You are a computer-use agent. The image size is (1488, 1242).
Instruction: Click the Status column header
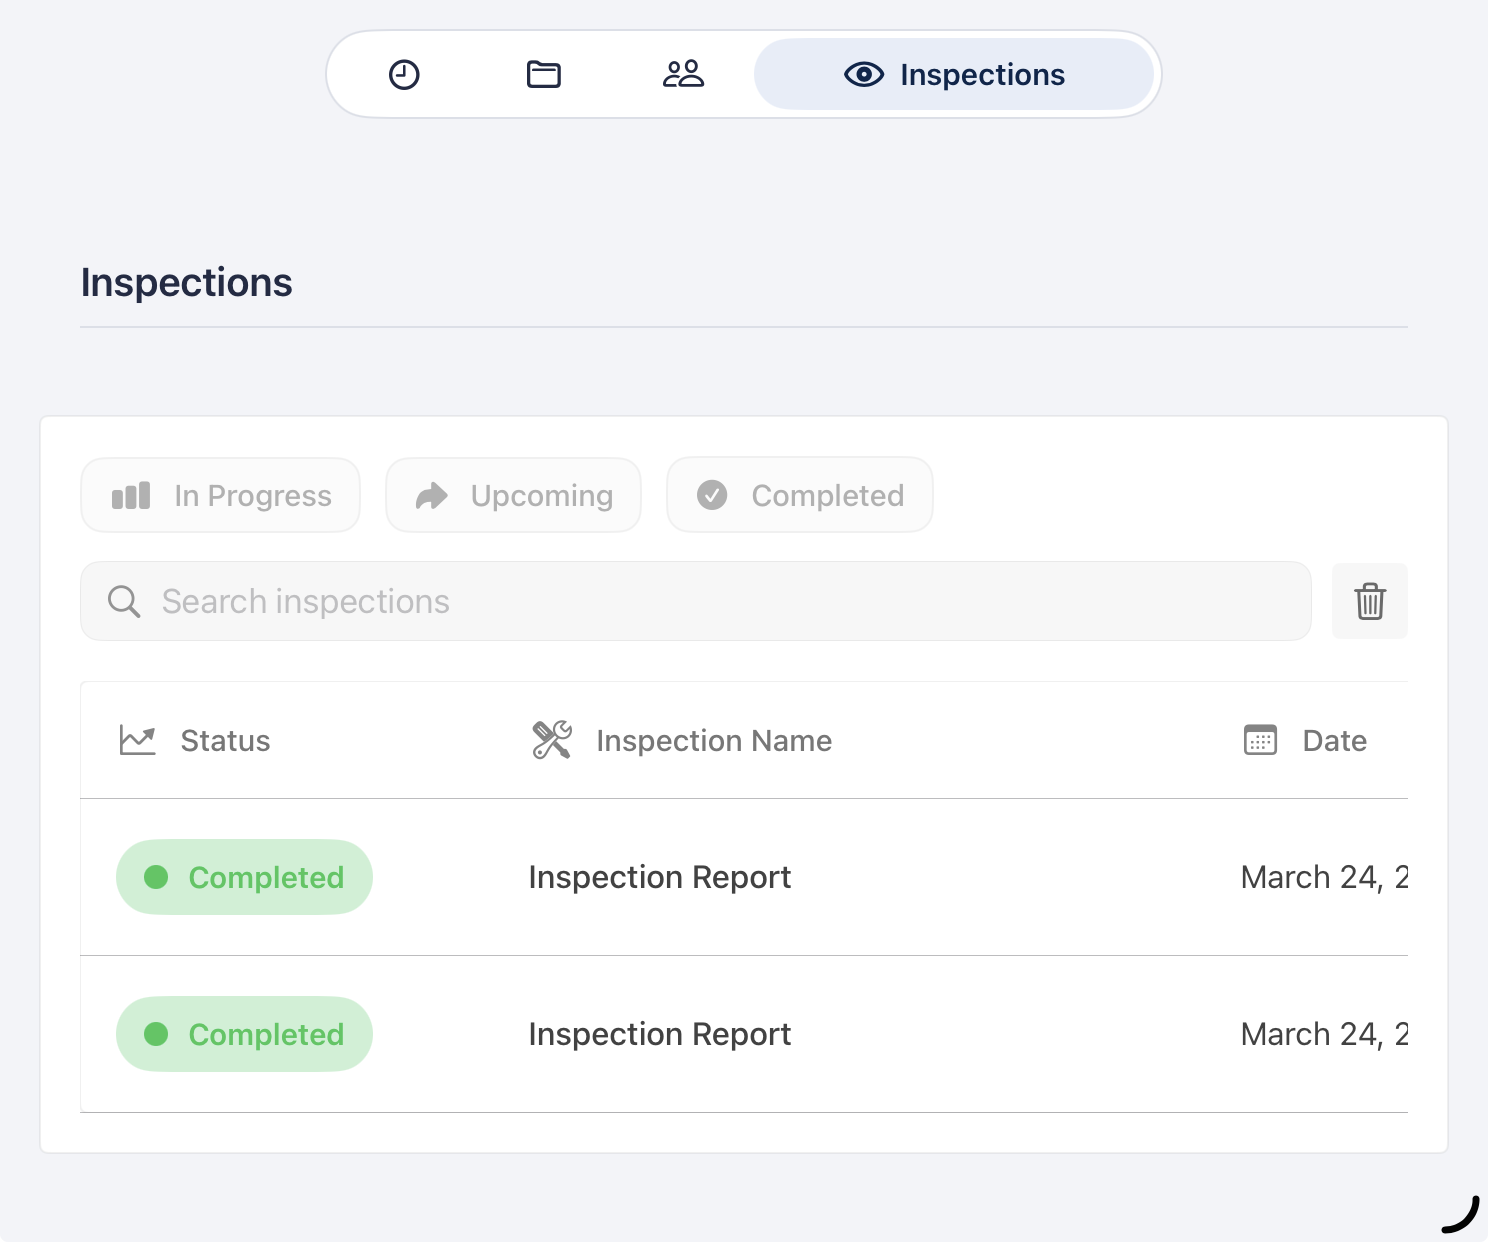[224, 740]
